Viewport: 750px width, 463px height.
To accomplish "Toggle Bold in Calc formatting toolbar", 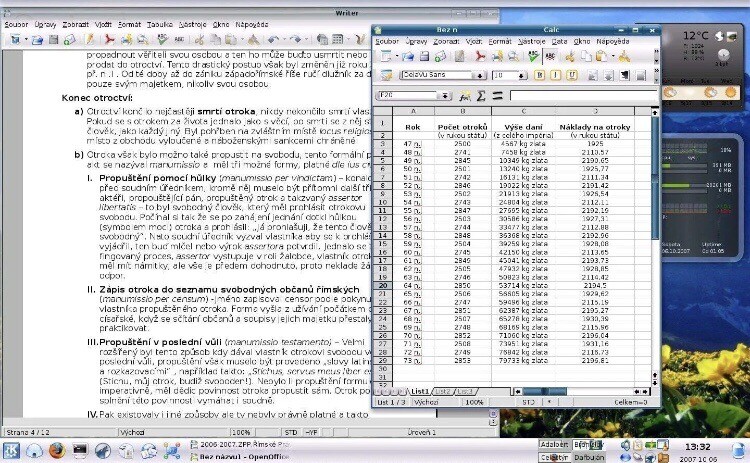I will pos(539,75).
